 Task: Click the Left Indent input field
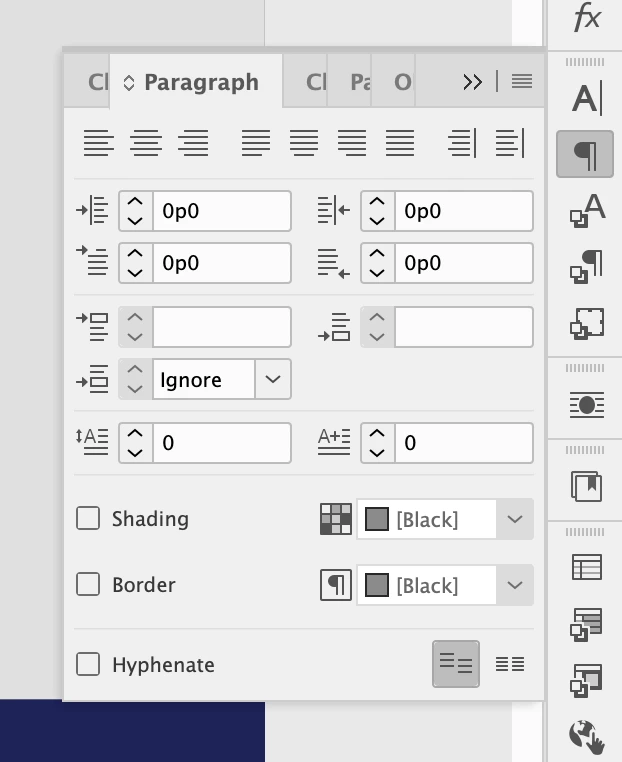pos(221,212)
